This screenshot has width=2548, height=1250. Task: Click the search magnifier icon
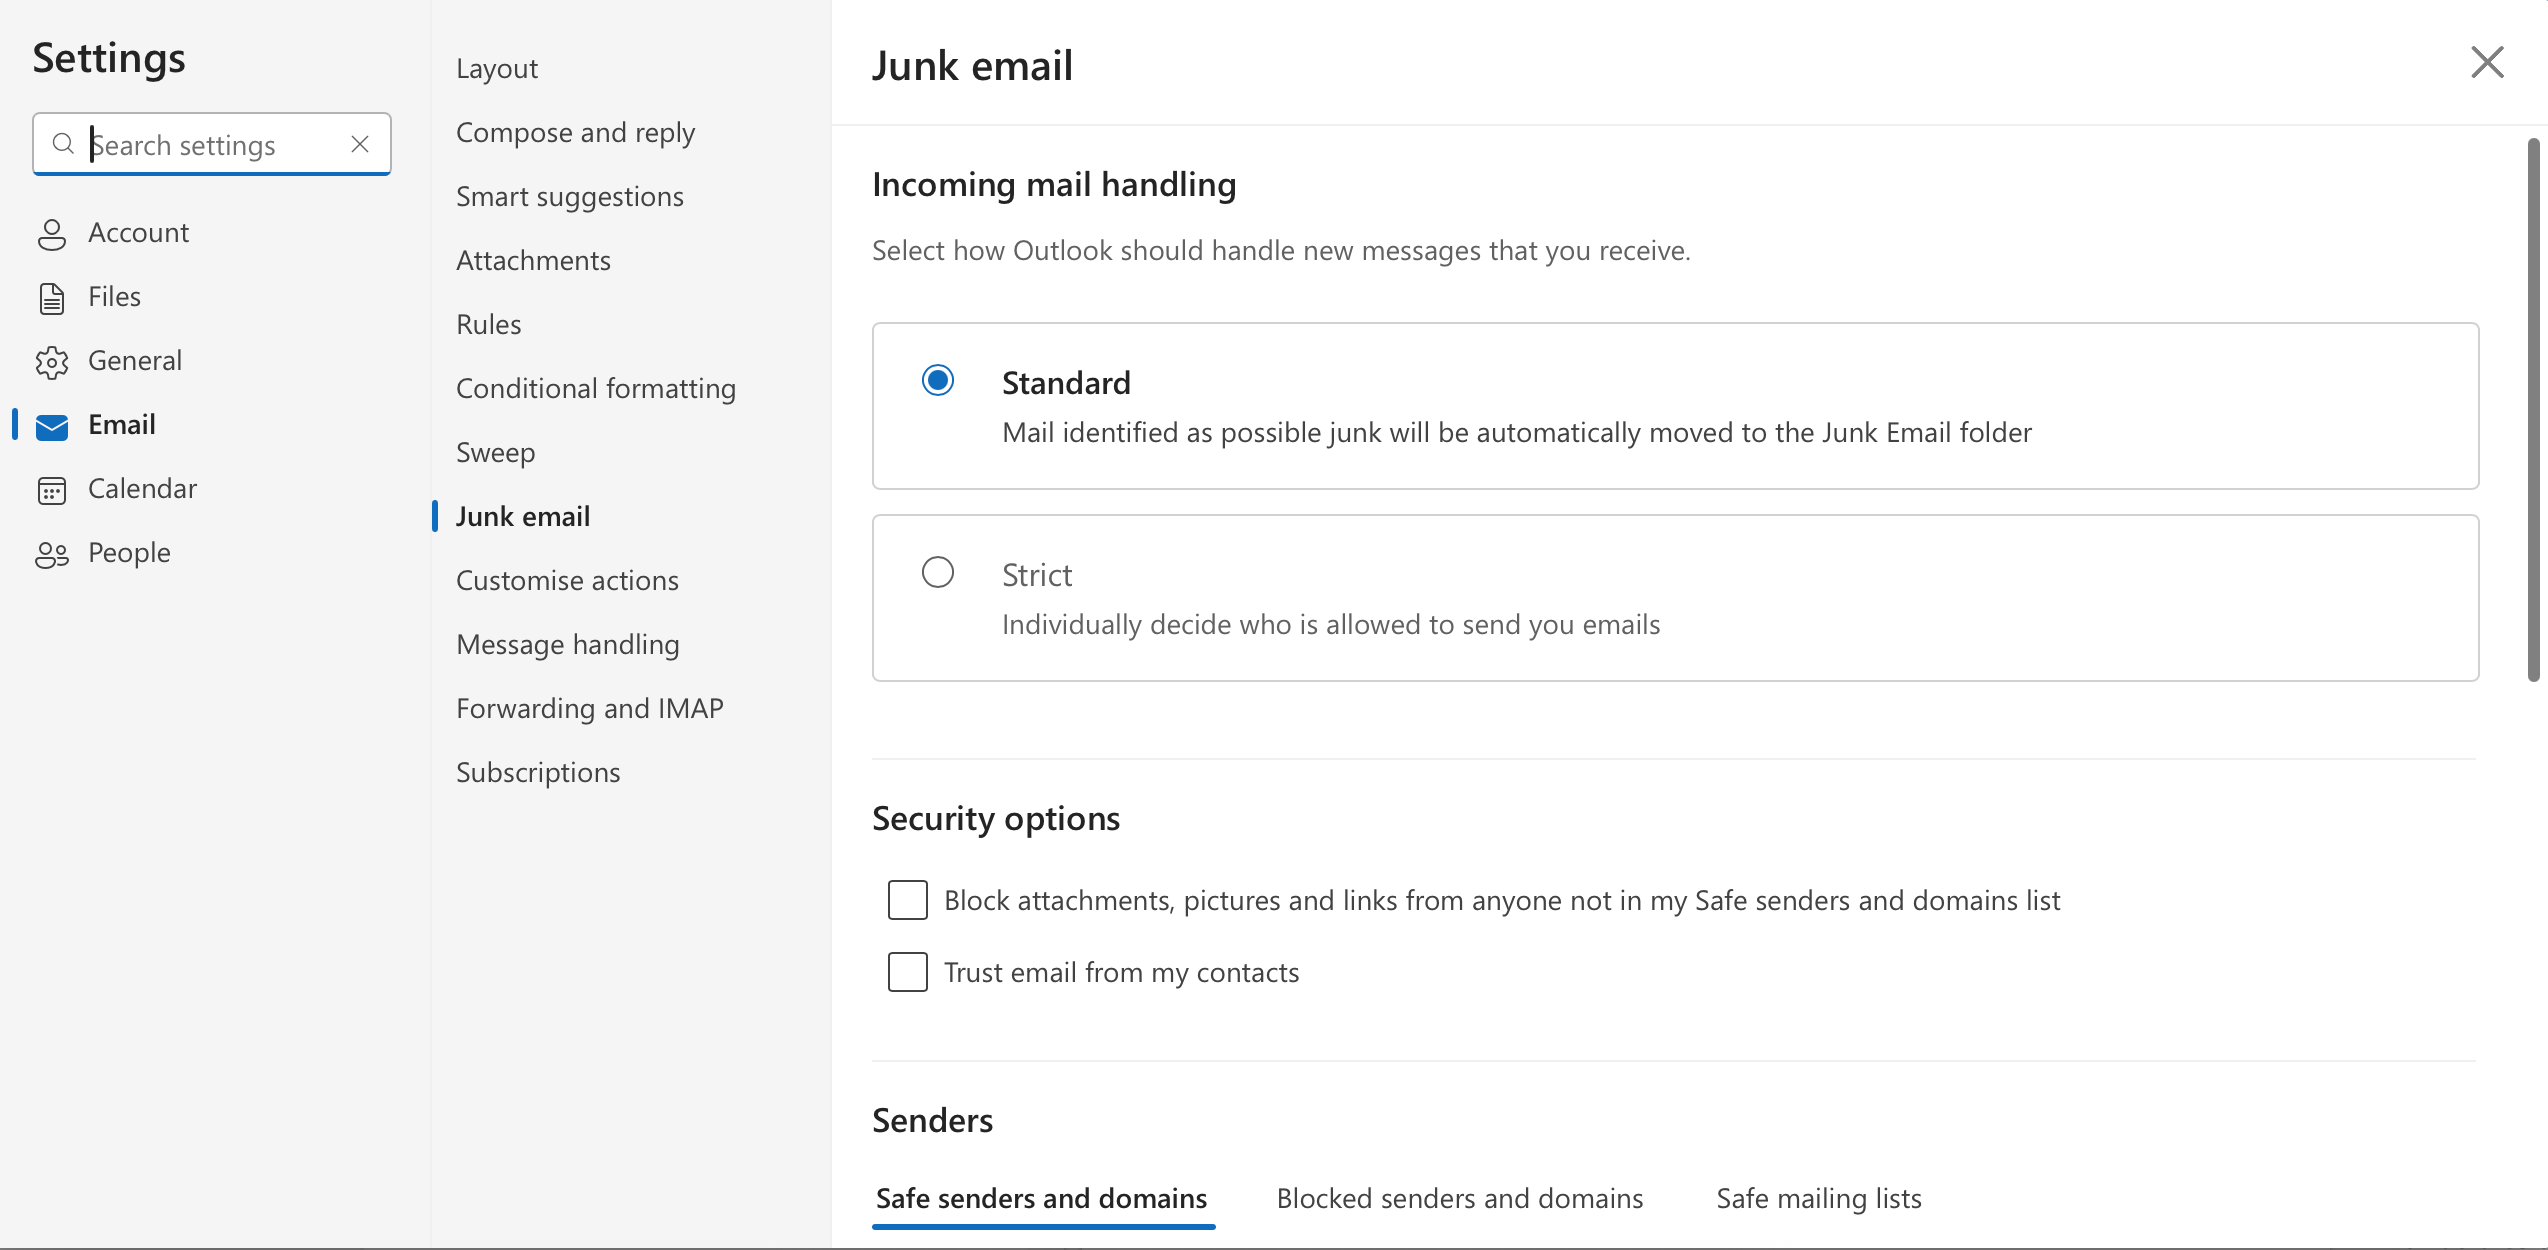[63, 144]
